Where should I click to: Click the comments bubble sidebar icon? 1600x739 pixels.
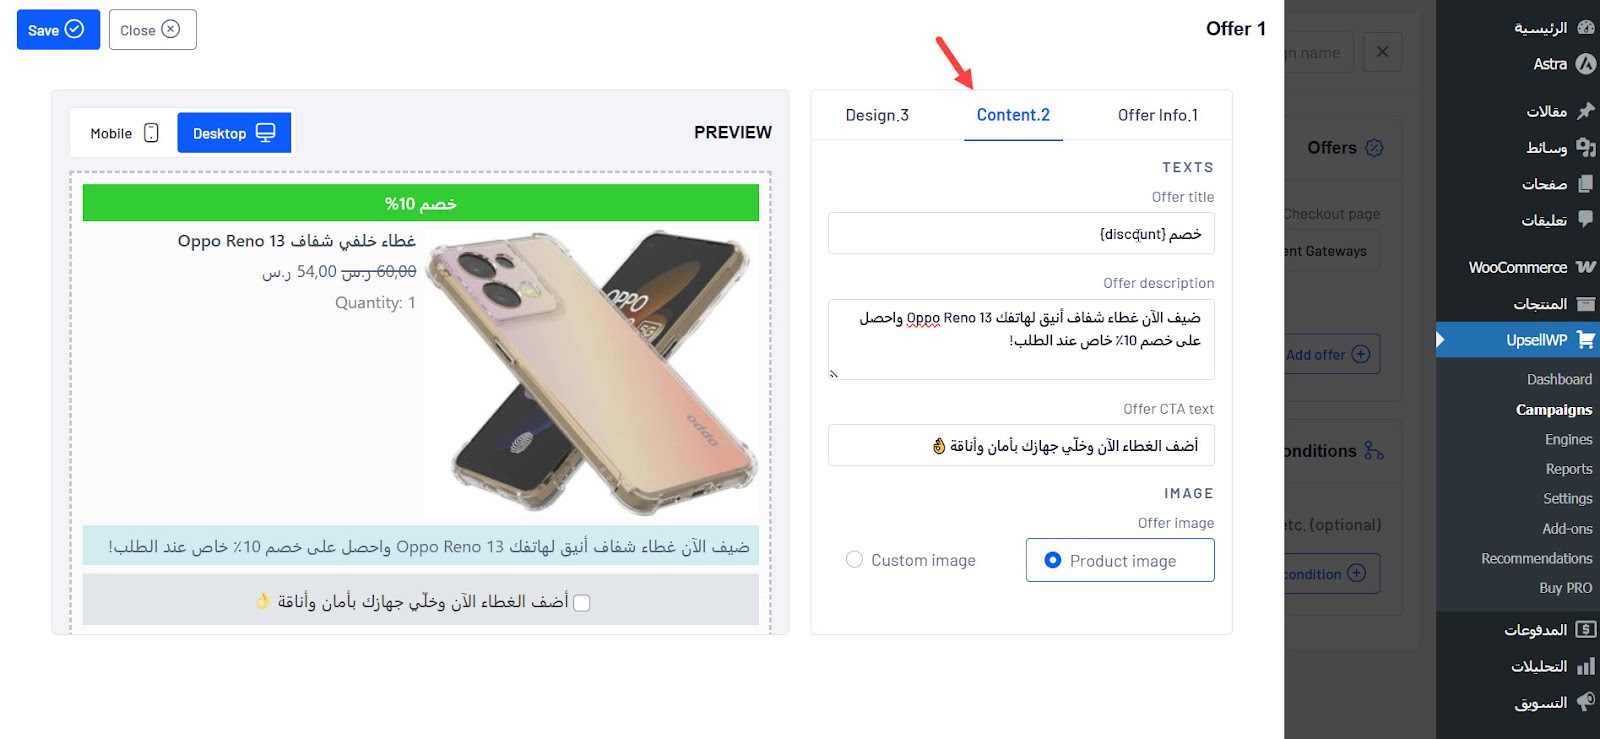pos(1586,219)
